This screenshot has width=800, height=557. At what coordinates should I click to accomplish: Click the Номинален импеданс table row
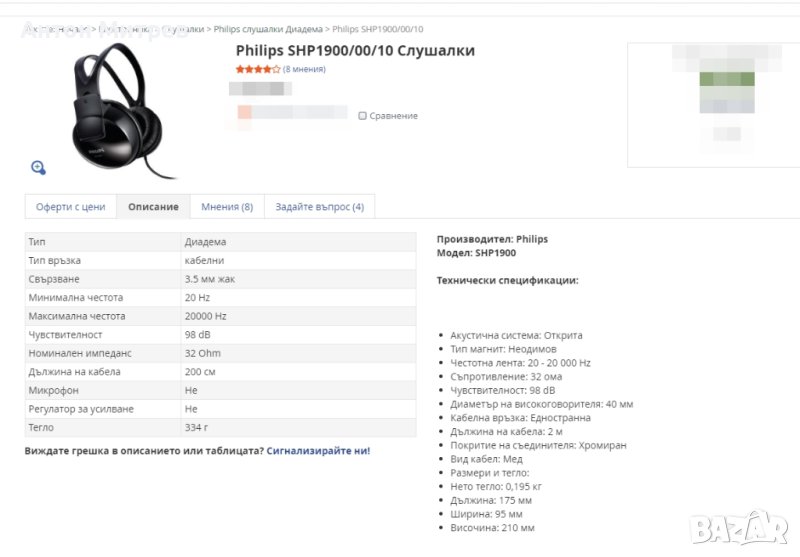tap(220, 353)
